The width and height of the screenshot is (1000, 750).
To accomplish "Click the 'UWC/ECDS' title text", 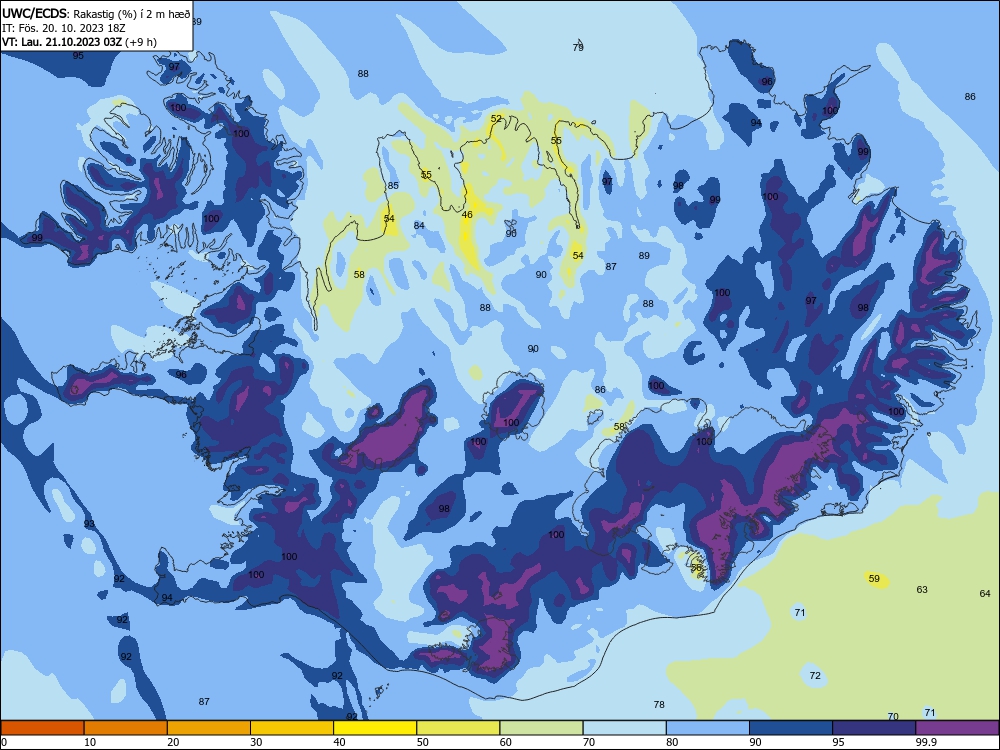I will 34,14.
